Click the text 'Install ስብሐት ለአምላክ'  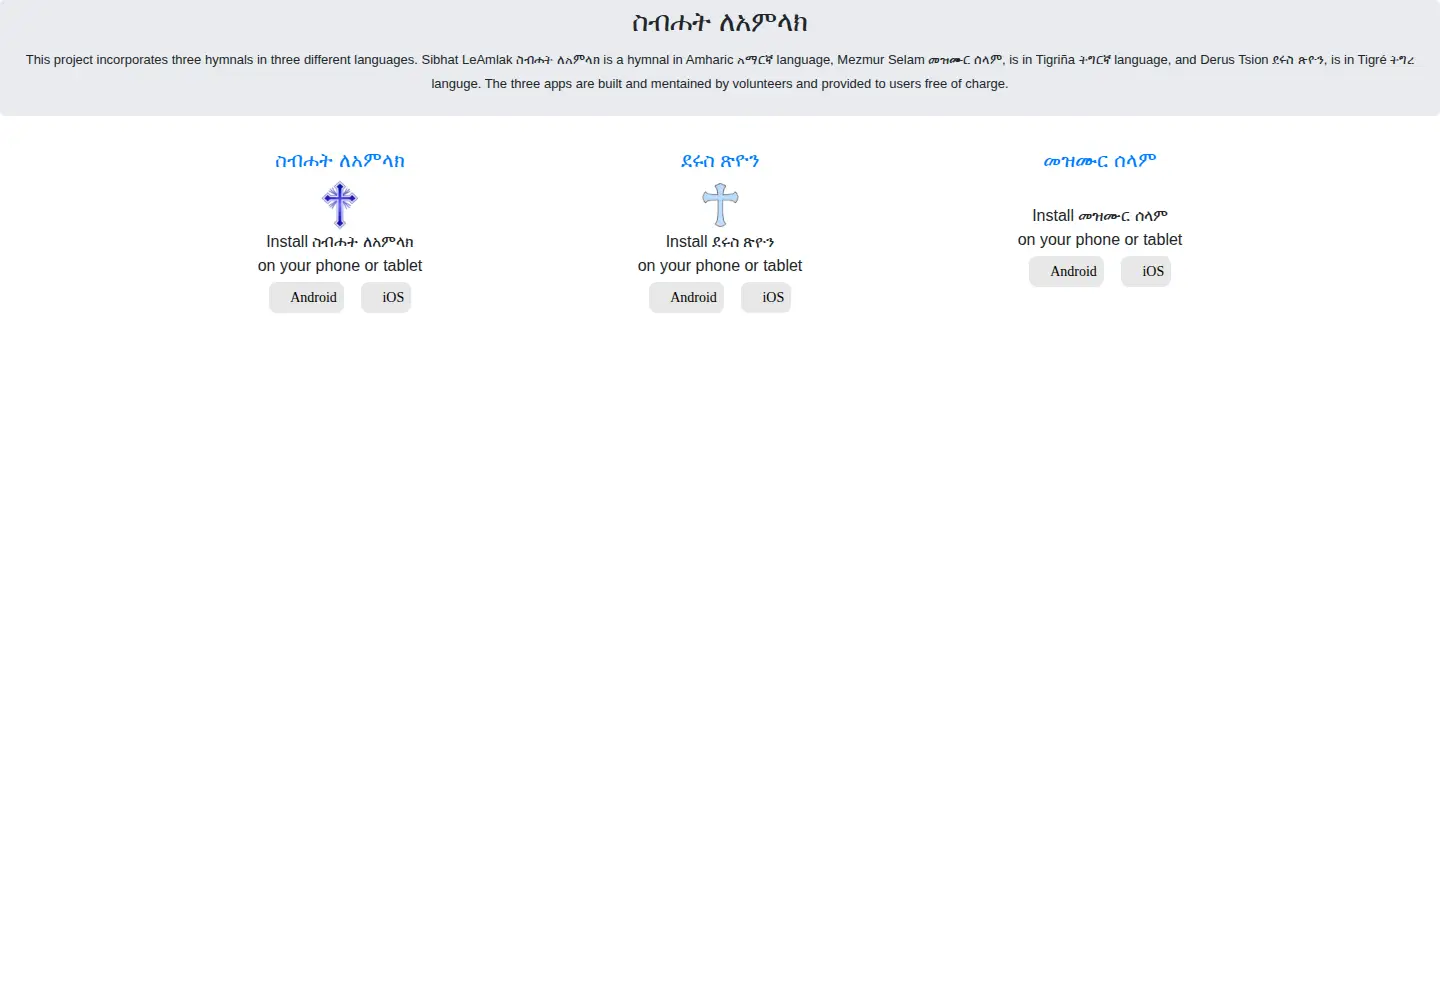(x=340, y=242)
